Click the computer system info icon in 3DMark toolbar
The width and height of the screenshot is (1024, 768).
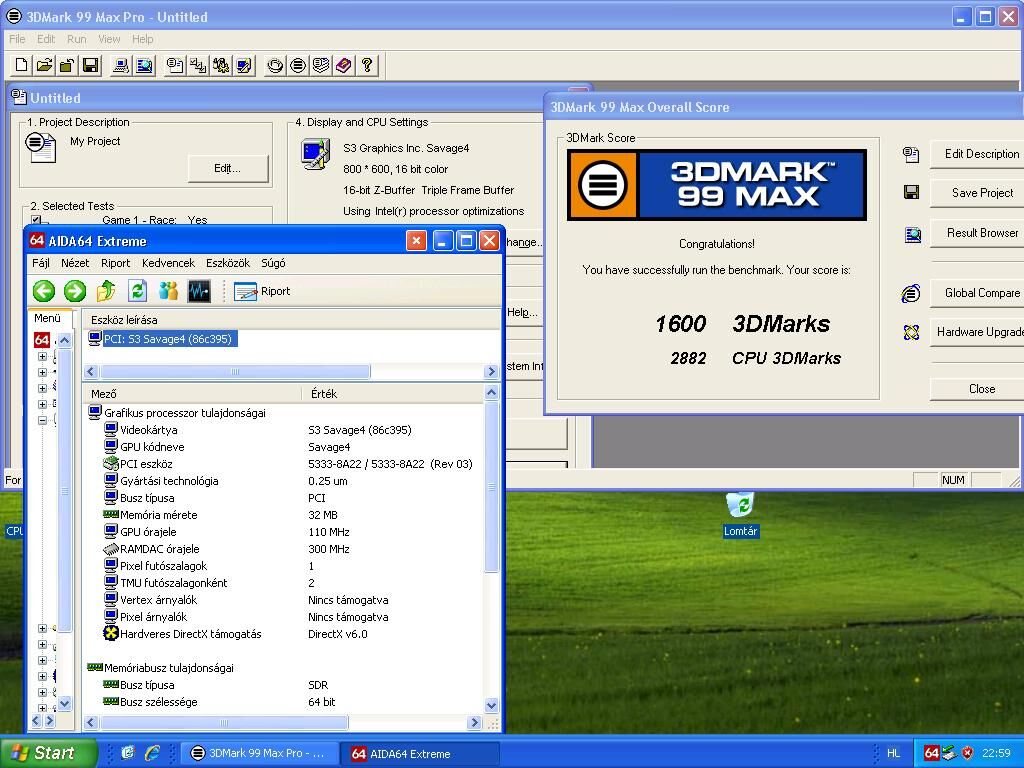coord(121,65)
